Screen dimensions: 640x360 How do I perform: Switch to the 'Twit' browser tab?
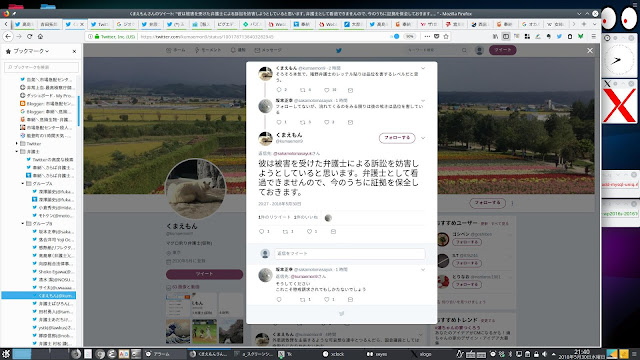(100, 24)
